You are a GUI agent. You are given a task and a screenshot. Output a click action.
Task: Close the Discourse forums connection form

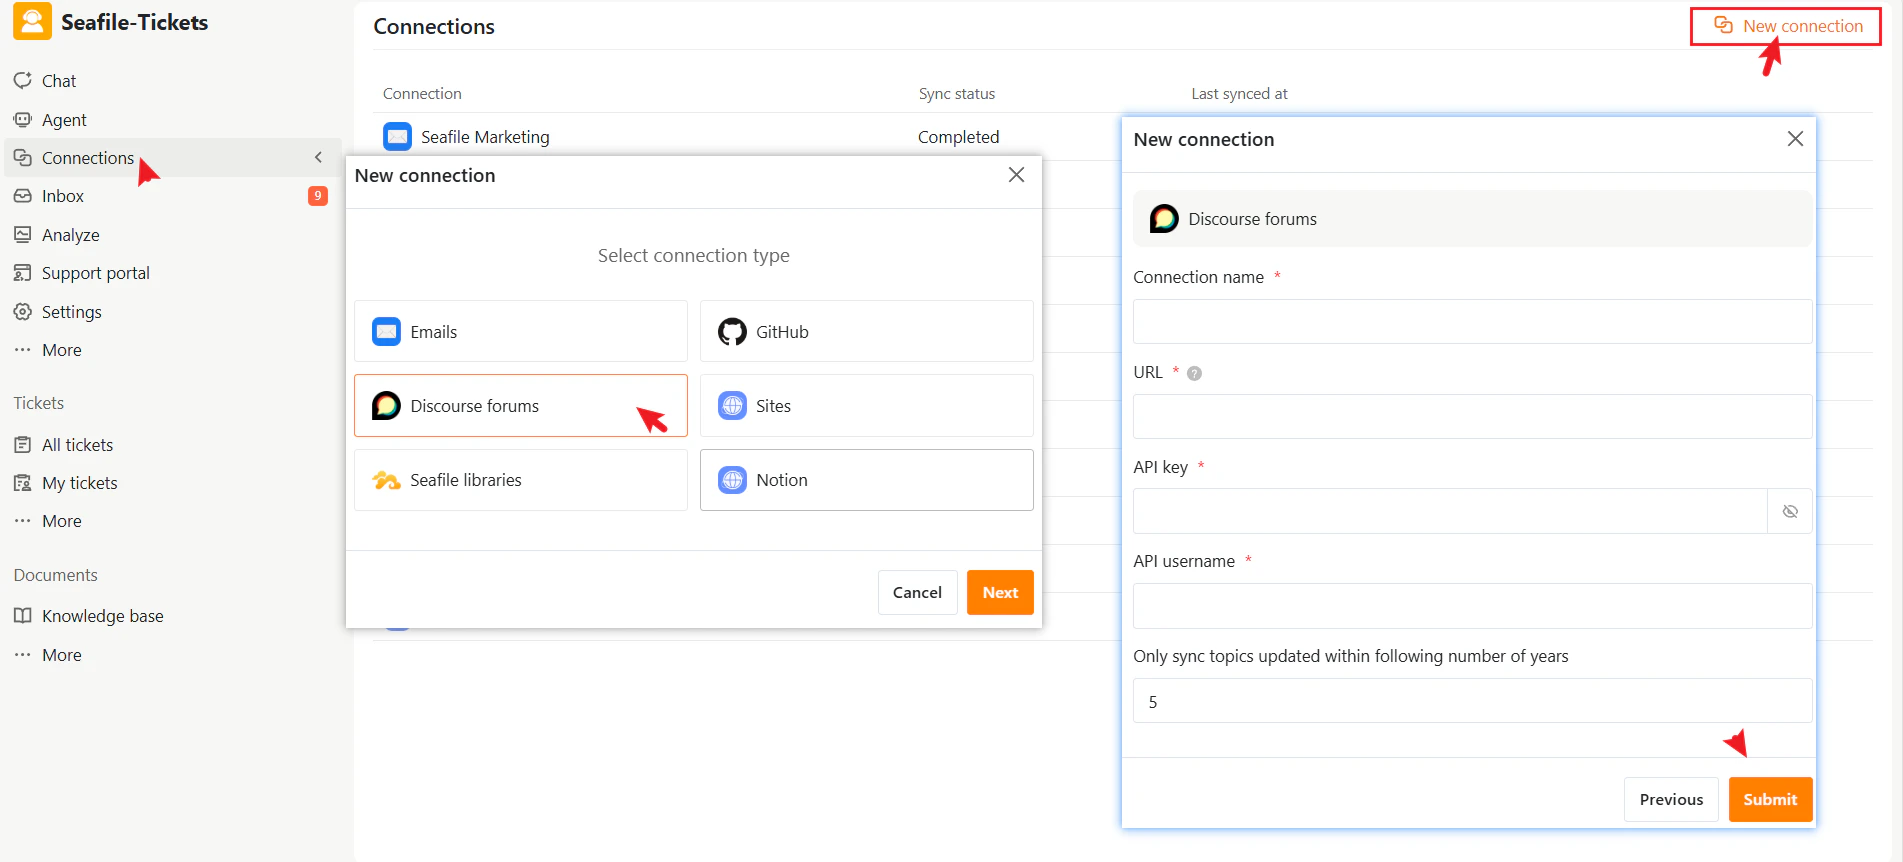(1795, 139)
